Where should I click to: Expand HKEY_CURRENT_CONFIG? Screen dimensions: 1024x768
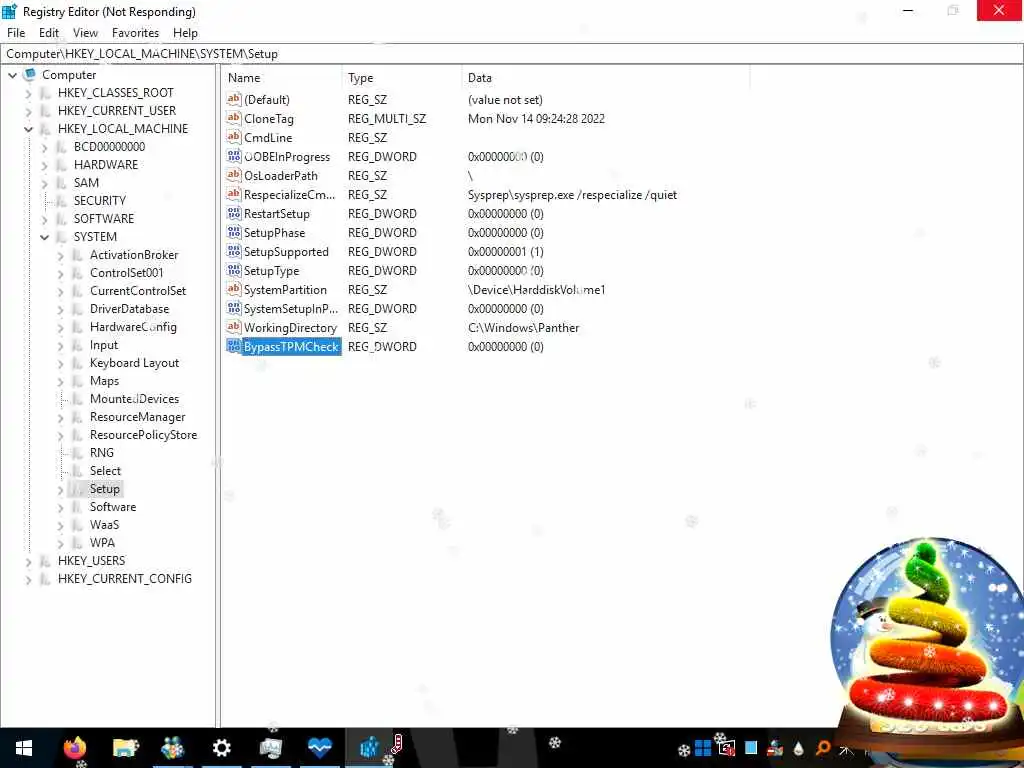click(x=28, y=579)
